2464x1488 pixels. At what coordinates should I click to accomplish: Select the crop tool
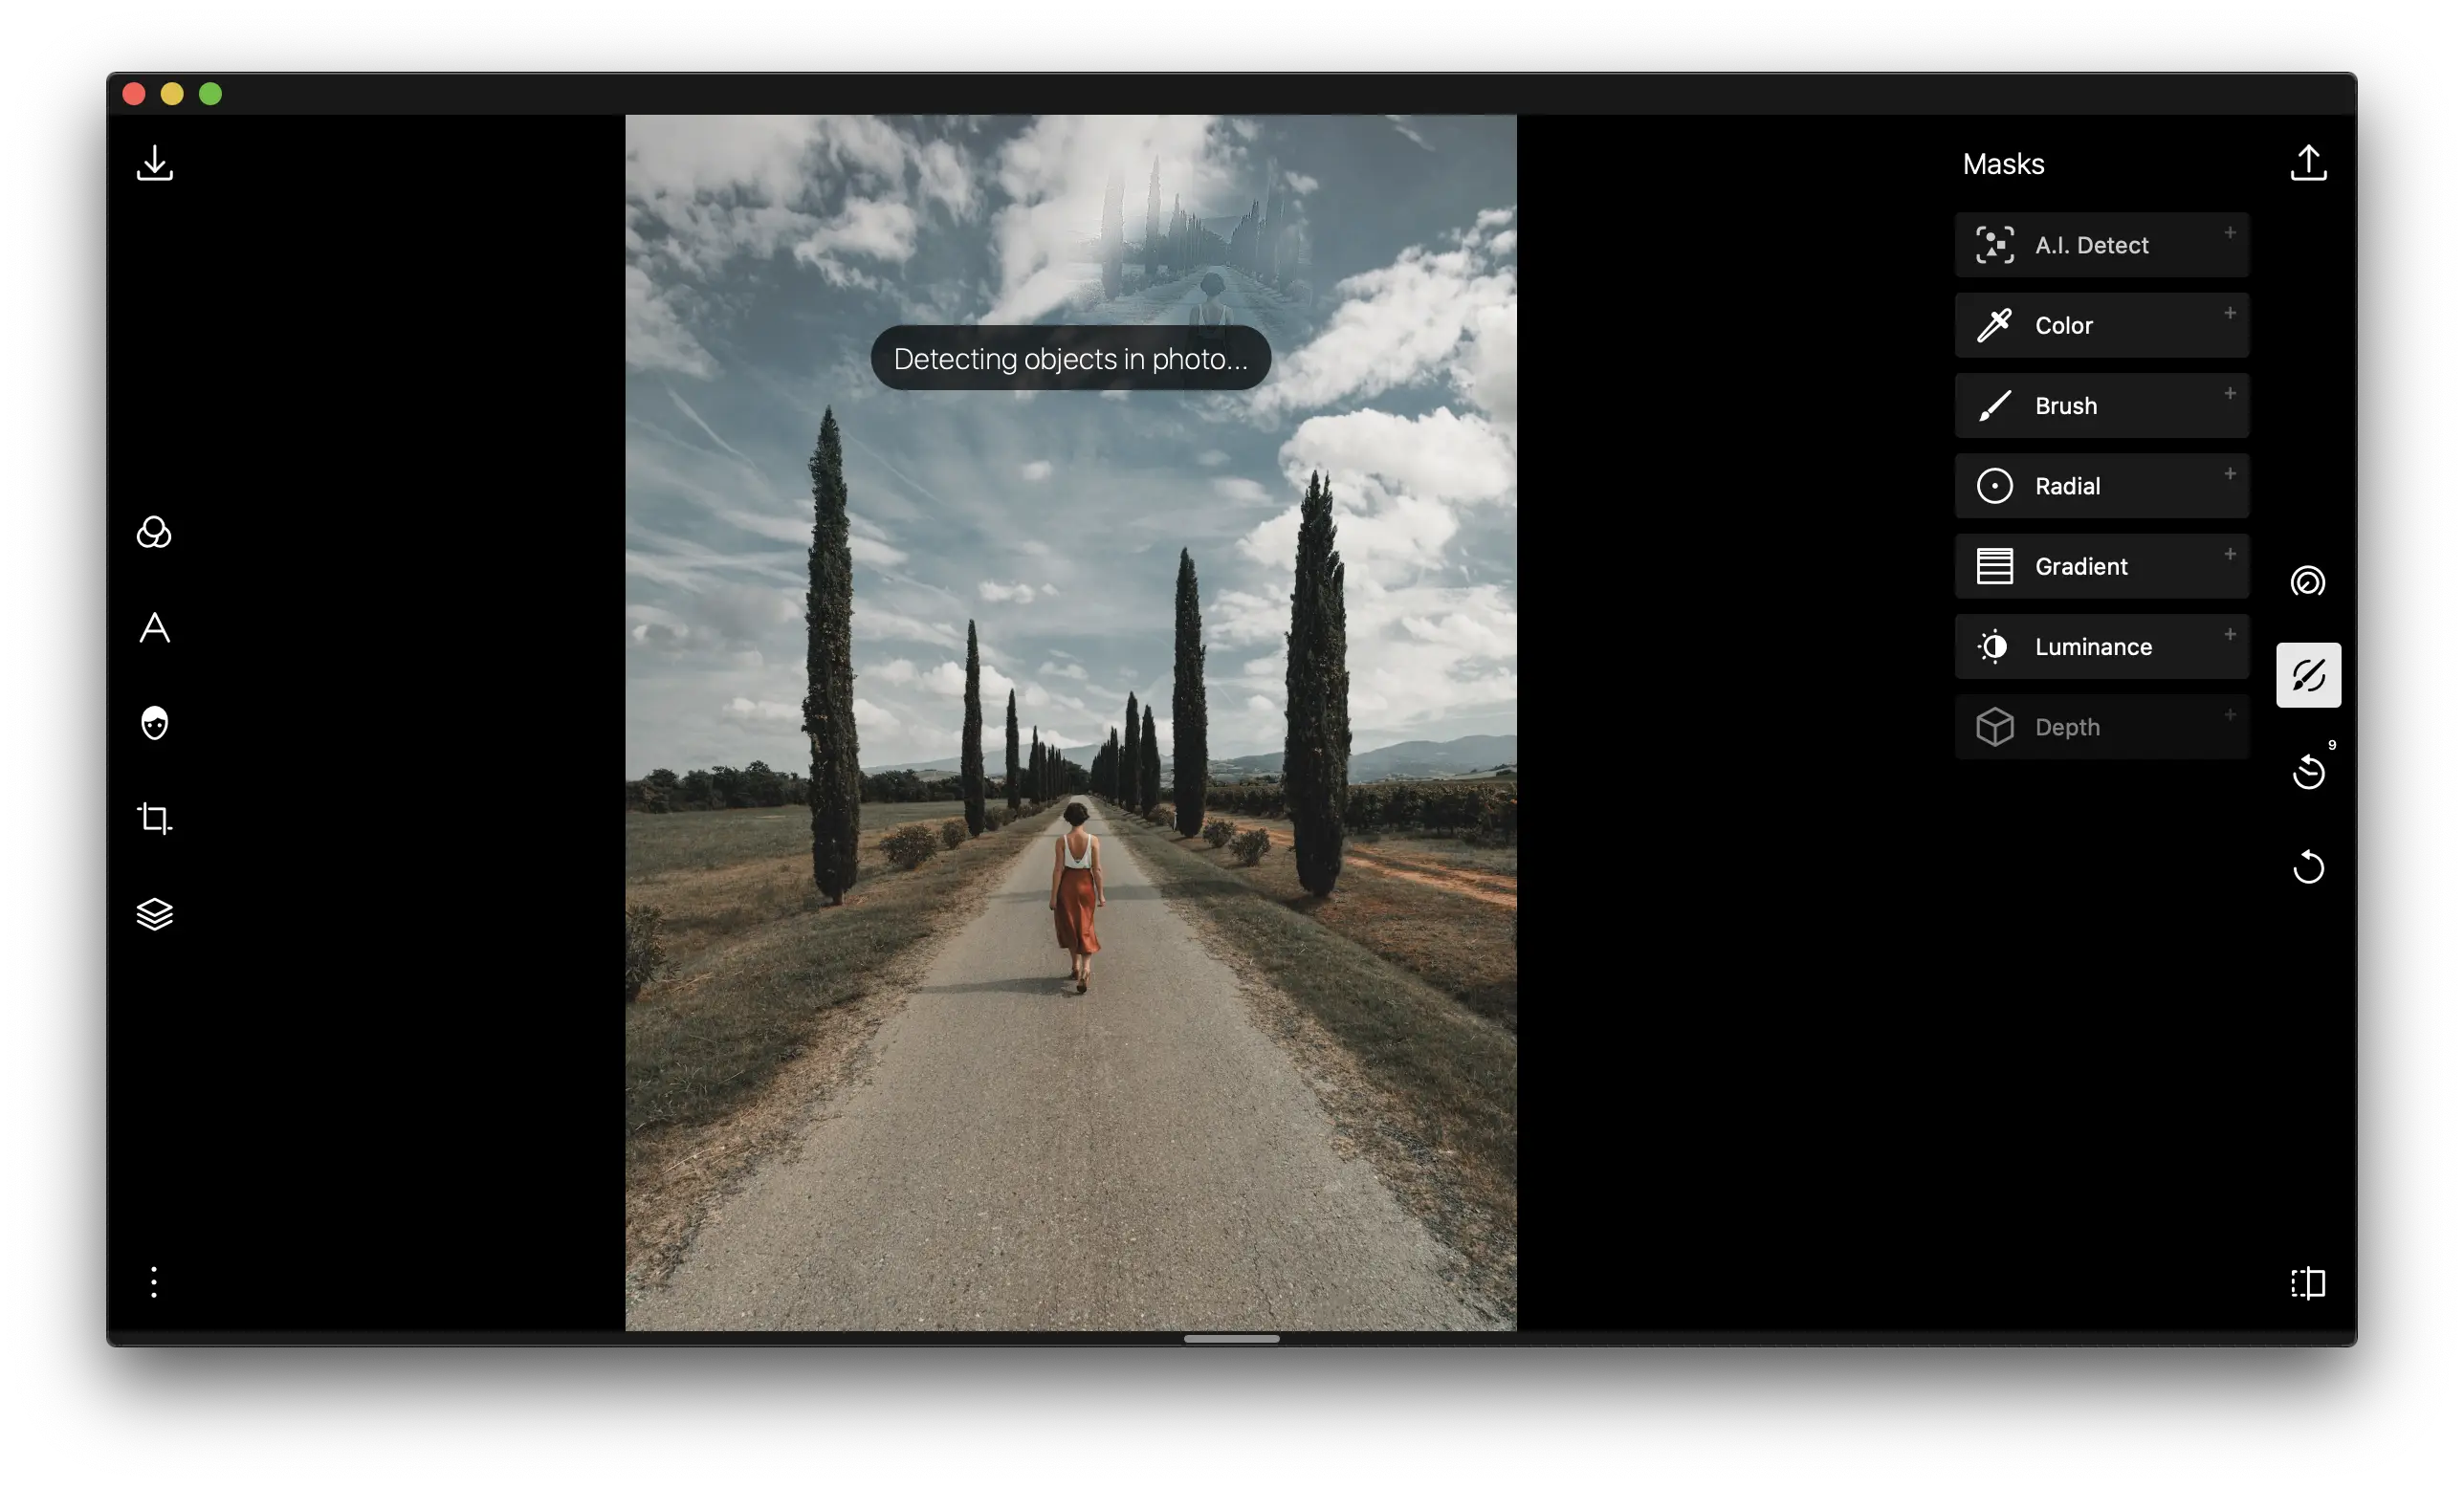click(154, 818)
